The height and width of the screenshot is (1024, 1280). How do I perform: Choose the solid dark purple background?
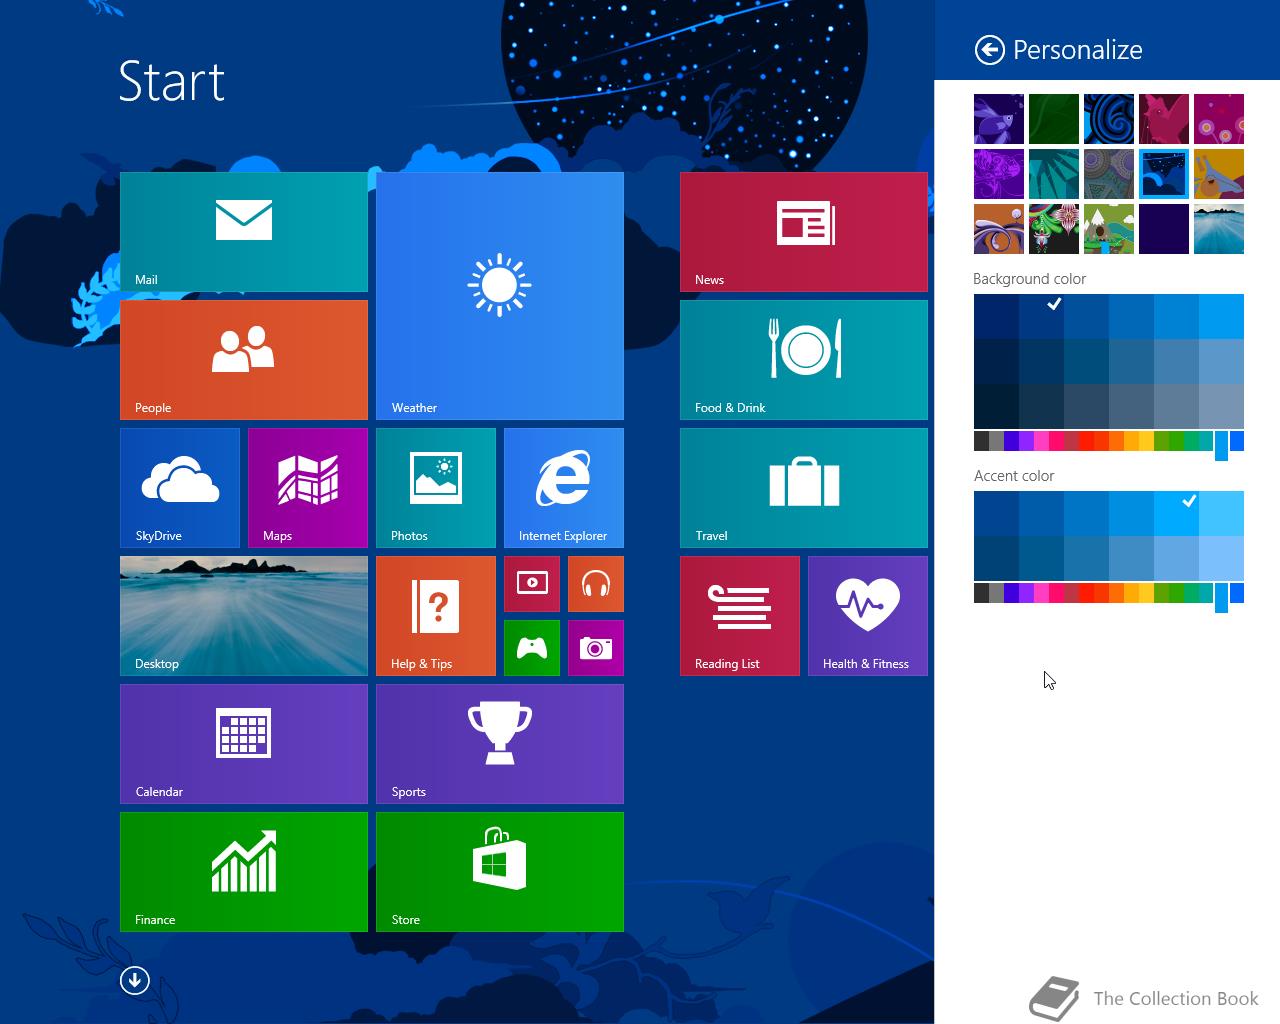tap(1164, 229)
